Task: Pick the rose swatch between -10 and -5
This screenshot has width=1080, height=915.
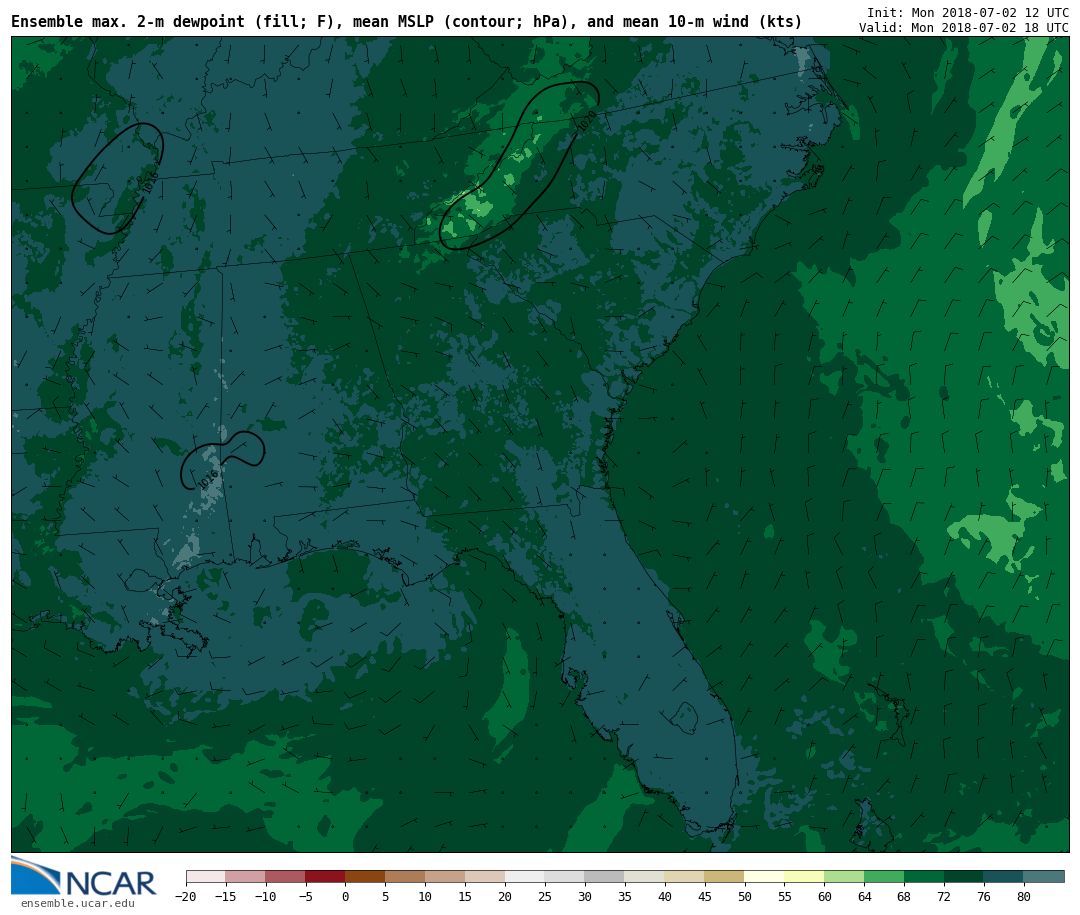Action: (x=285, y=876)
